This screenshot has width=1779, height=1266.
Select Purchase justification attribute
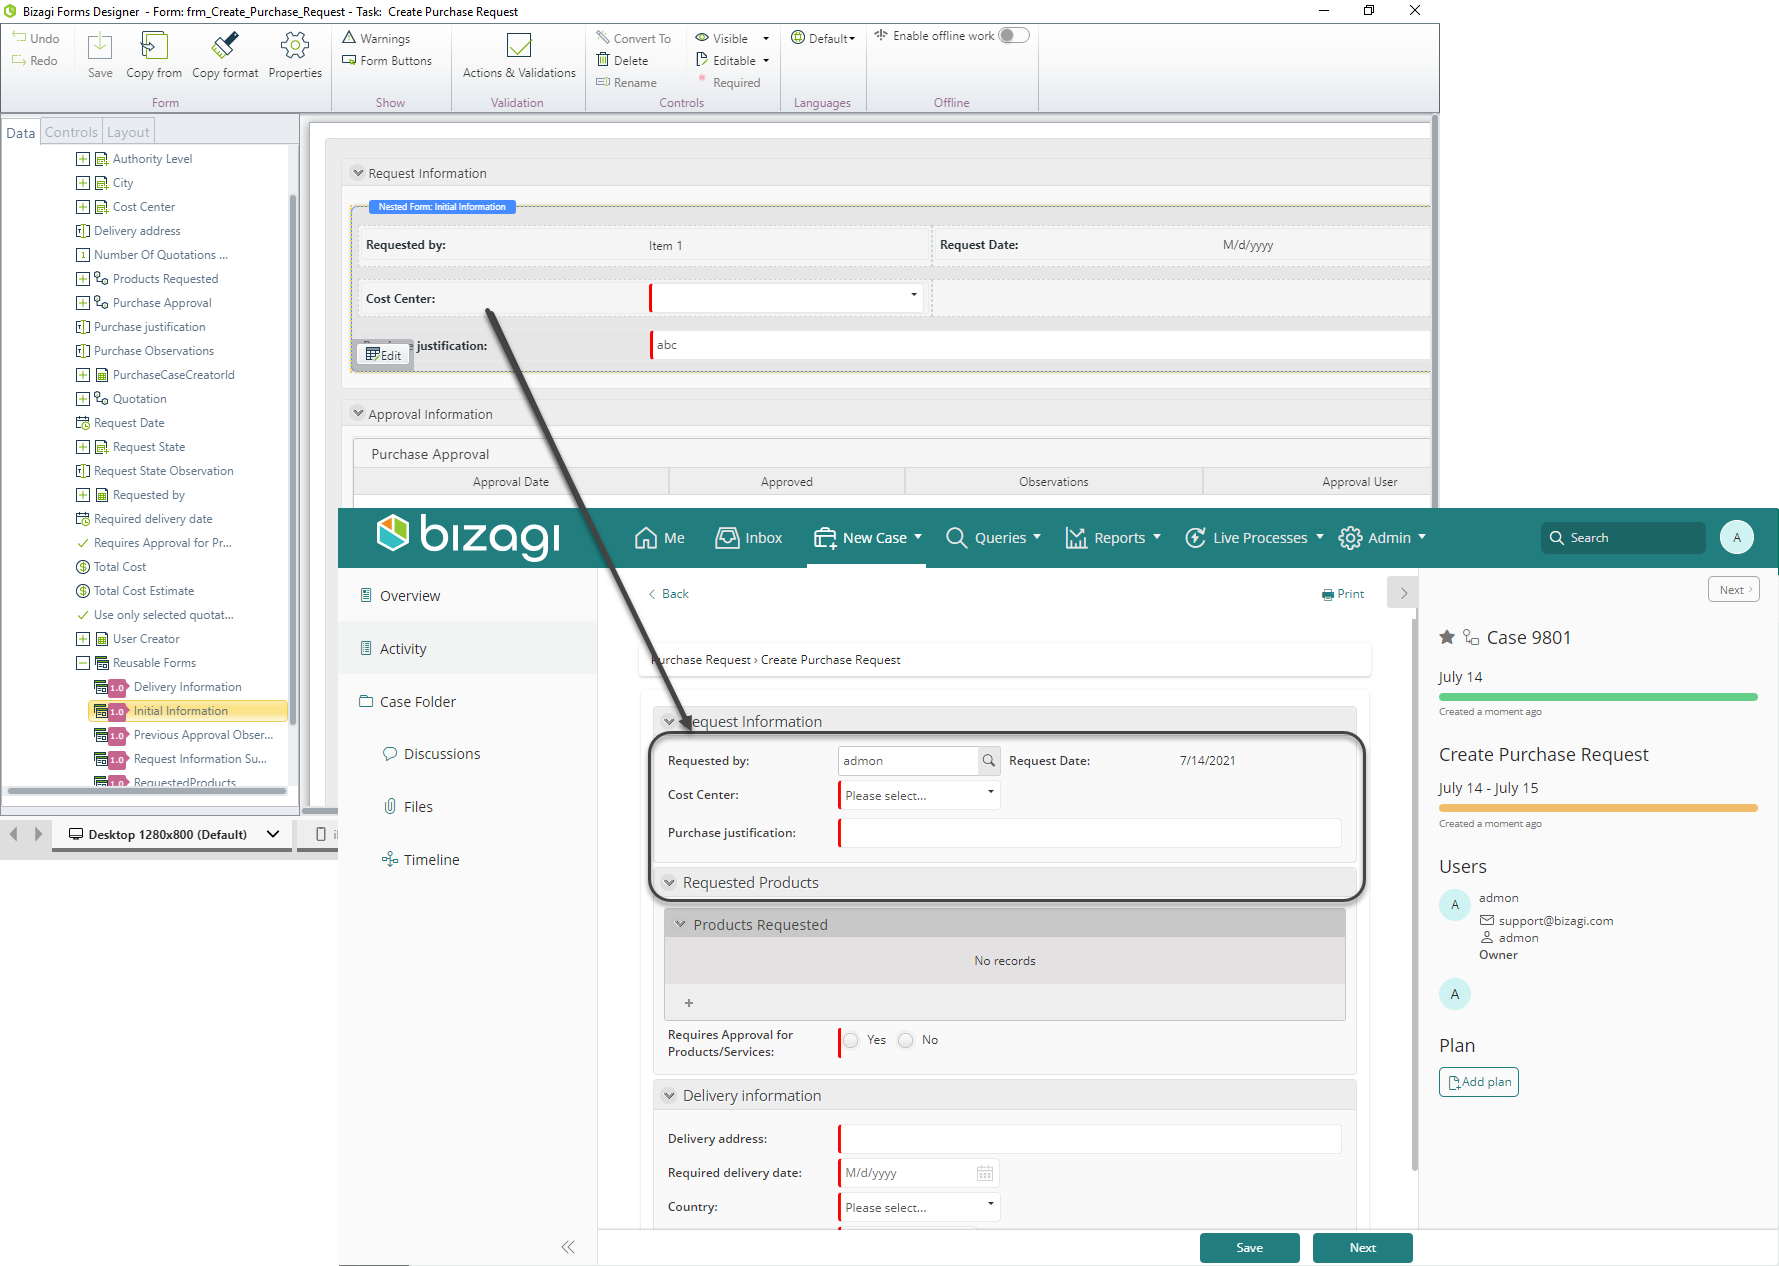pyautogui.click(x=149, y=327)
